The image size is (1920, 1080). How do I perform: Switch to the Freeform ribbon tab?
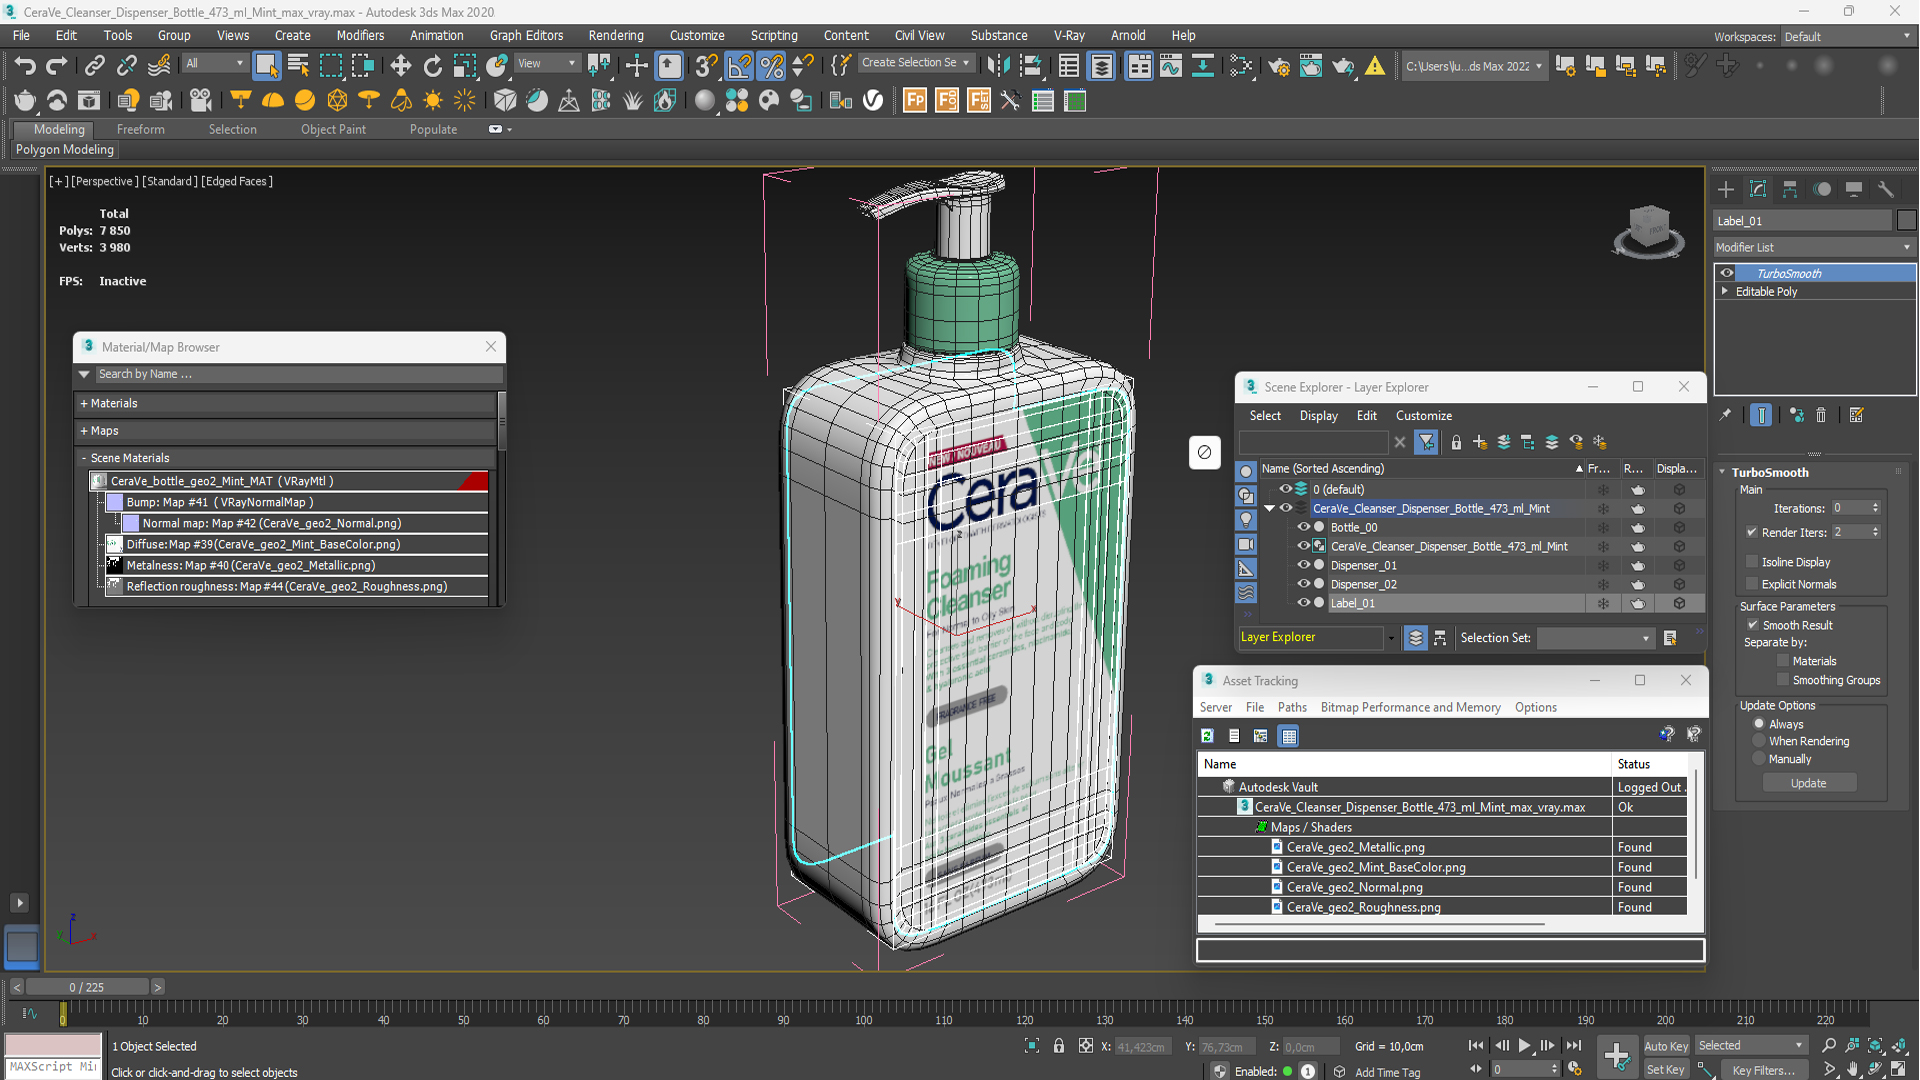click(x=140, y=129)
